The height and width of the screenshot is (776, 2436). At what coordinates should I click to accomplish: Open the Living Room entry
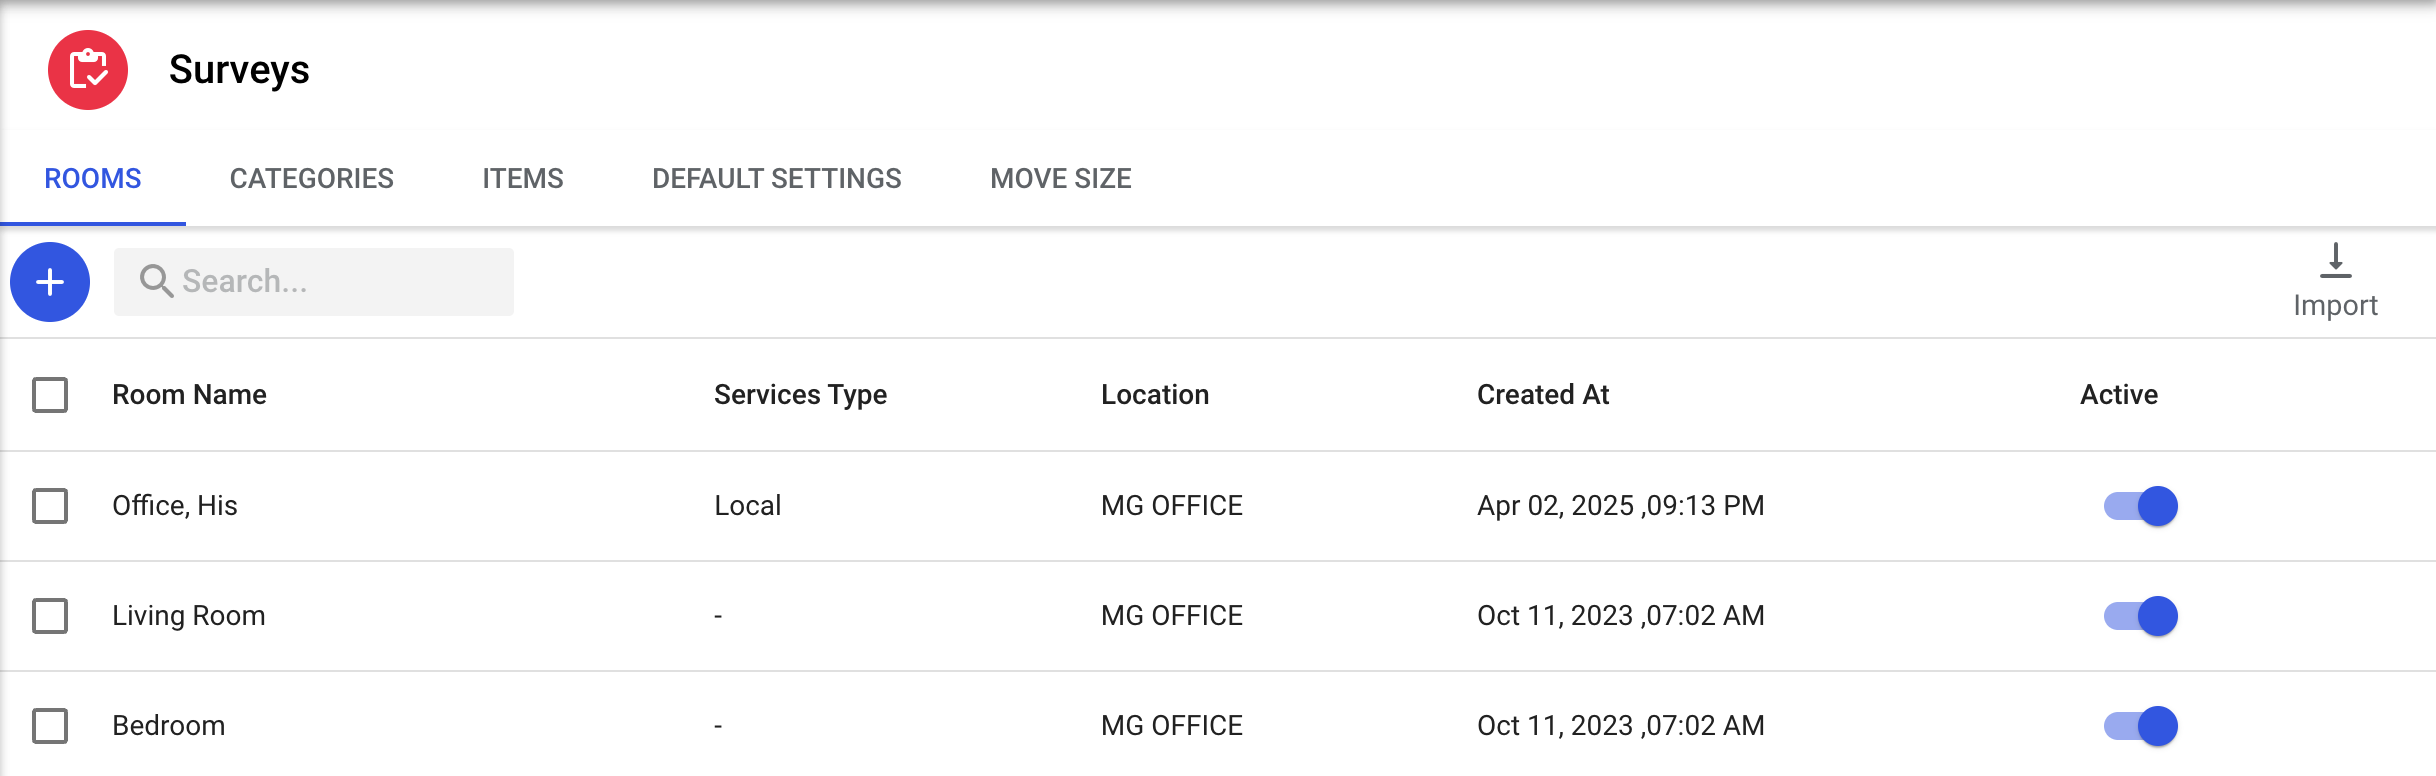coord(189,616)
